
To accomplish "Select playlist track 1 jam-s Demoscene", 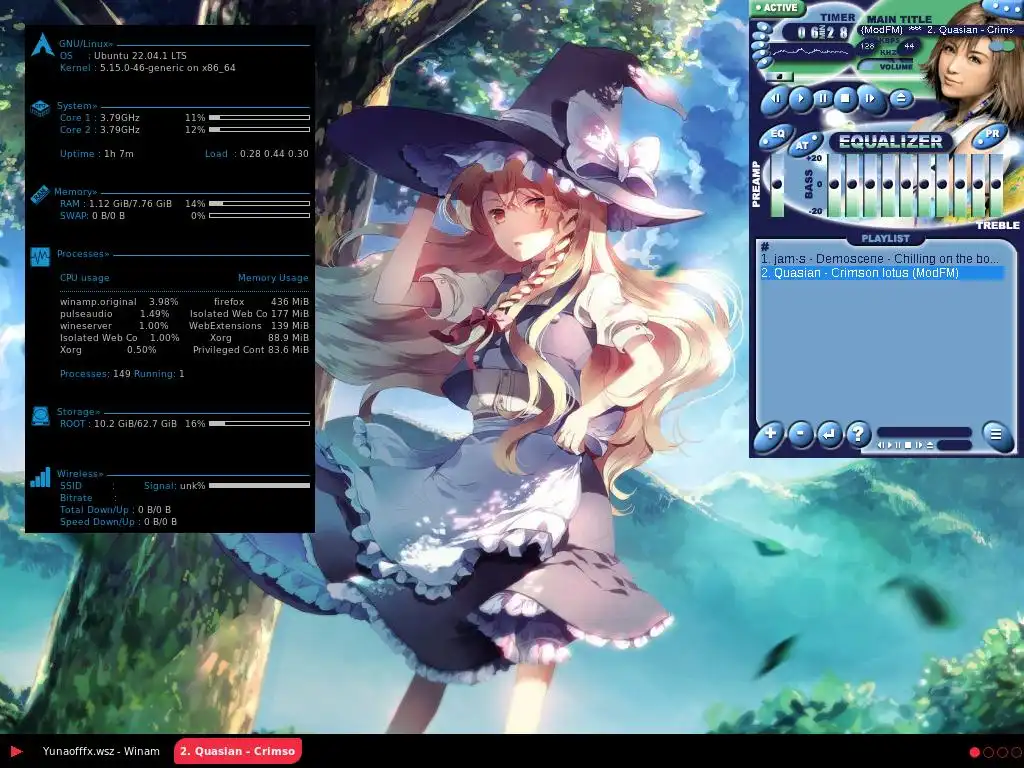I will pyautogui.click(x=880, y=259).
